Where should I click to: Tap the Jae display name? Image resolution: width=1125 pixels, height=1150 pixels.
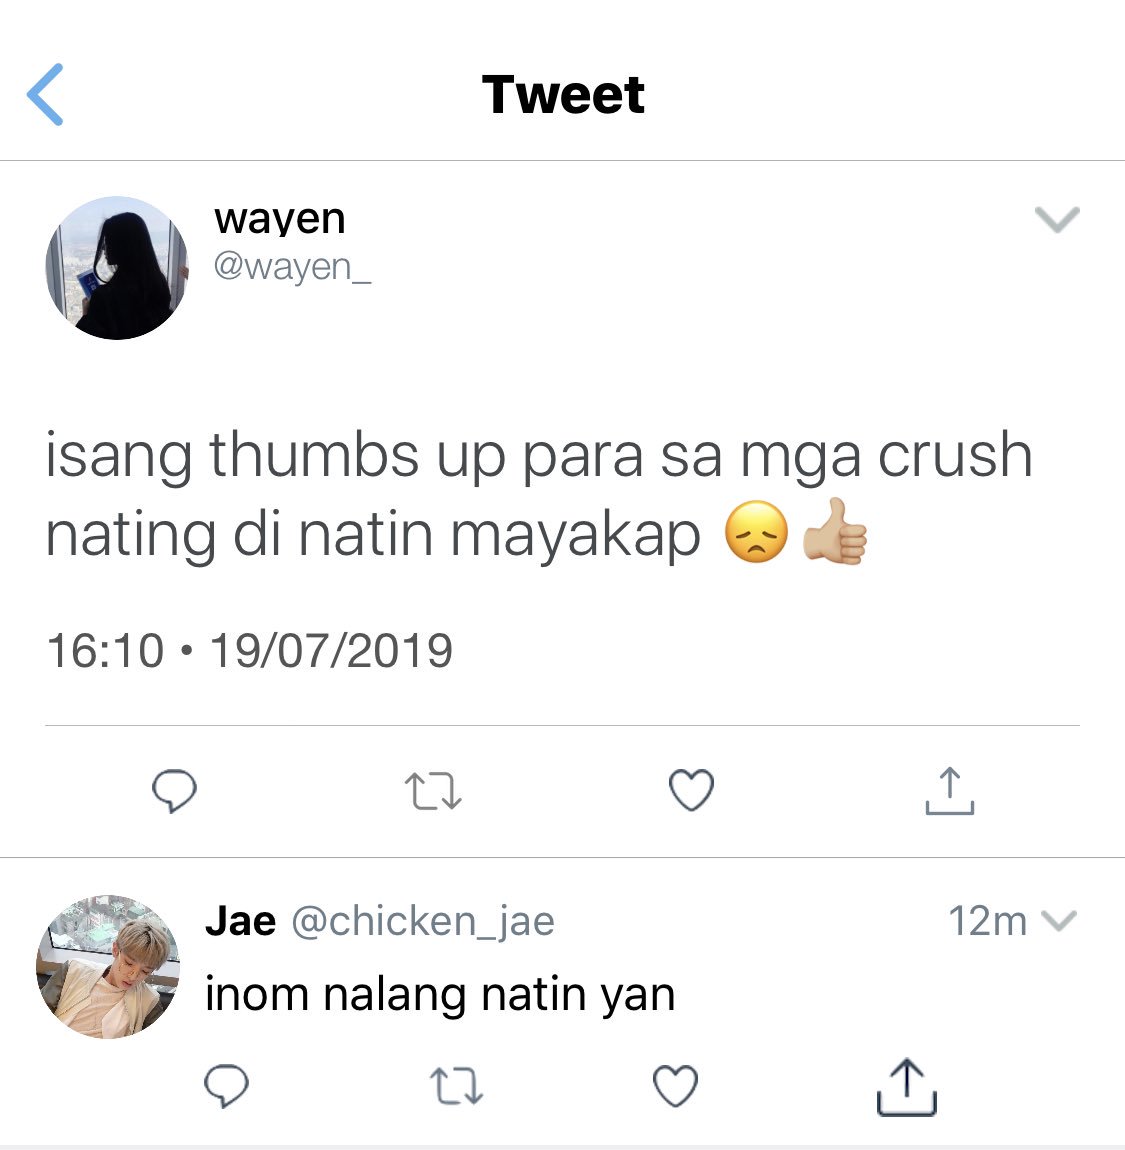(241, 920)
